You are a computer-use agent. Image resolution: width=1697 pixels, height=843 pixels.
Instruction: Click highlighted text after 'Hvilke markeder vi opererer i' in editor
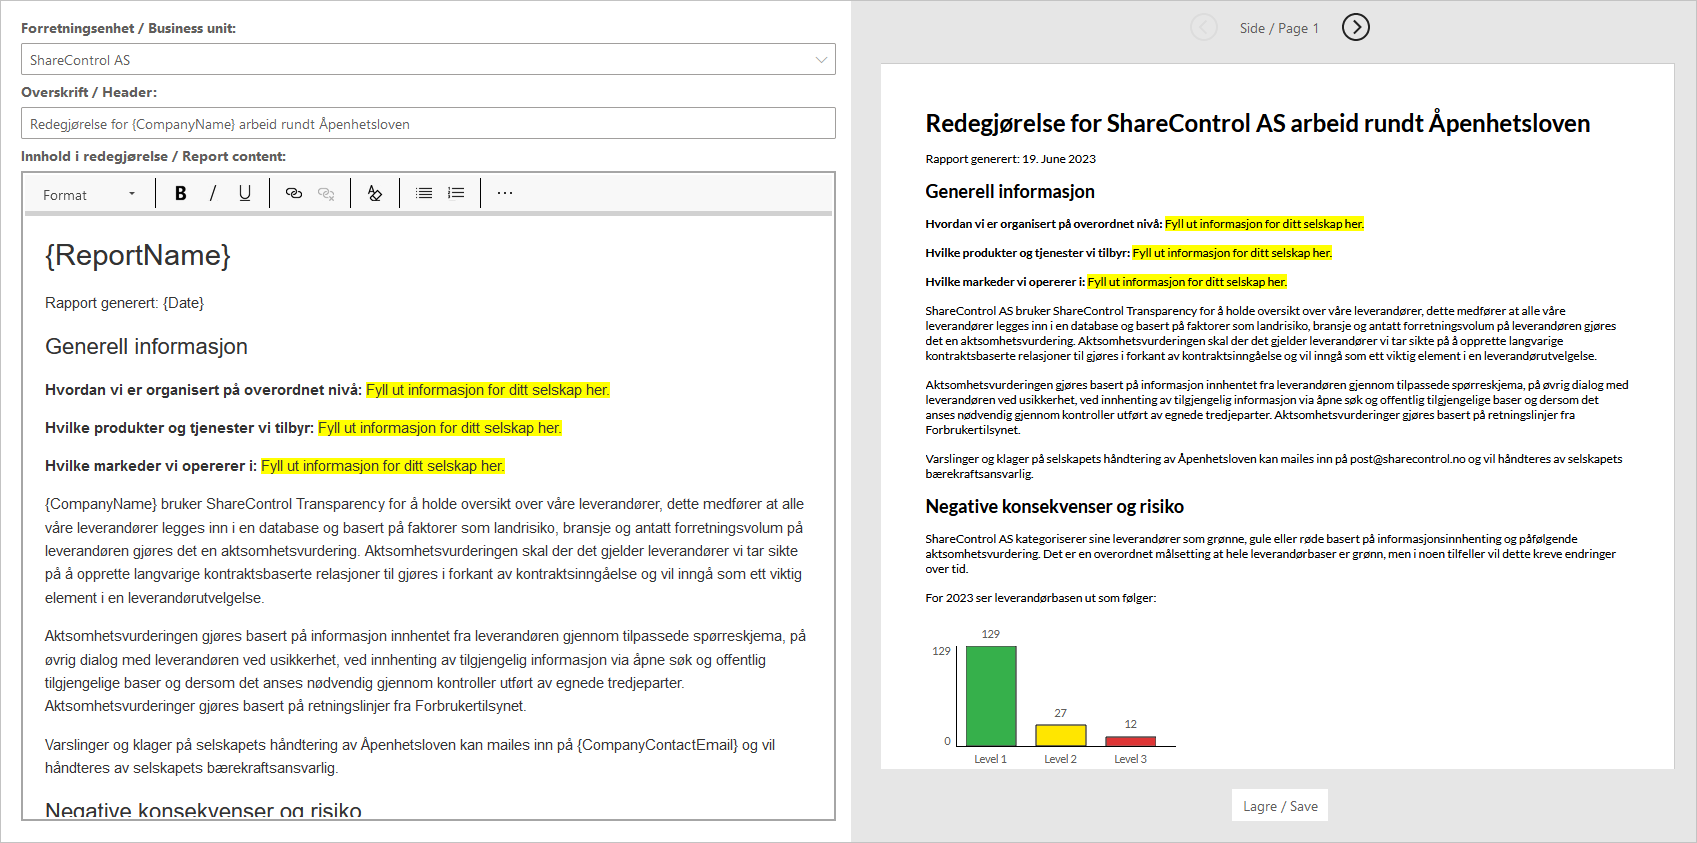pos(383,466)
